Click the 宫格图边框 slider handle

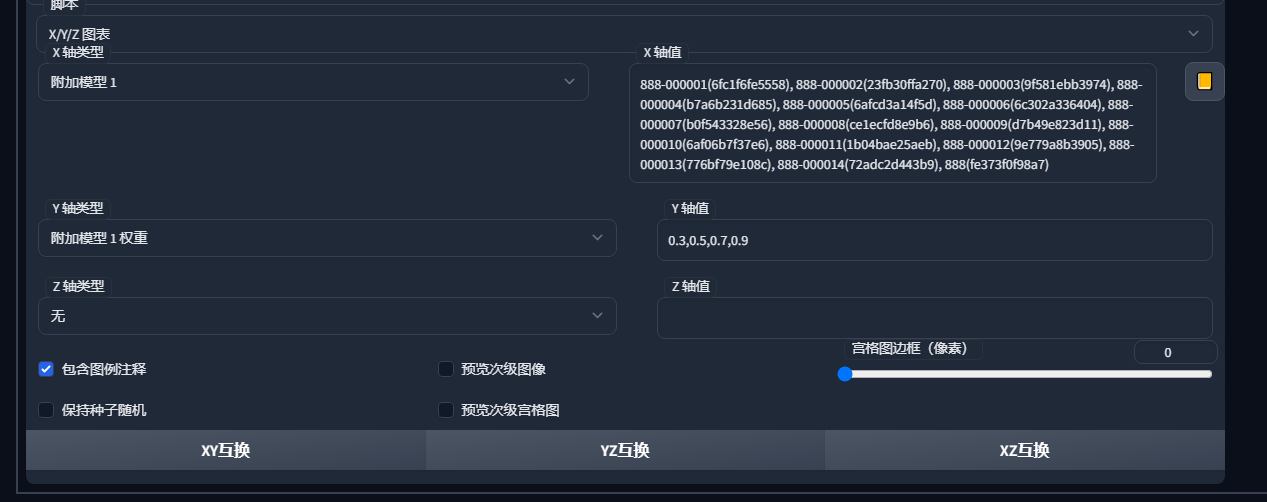pyautogui.click(x=845, y=374)
